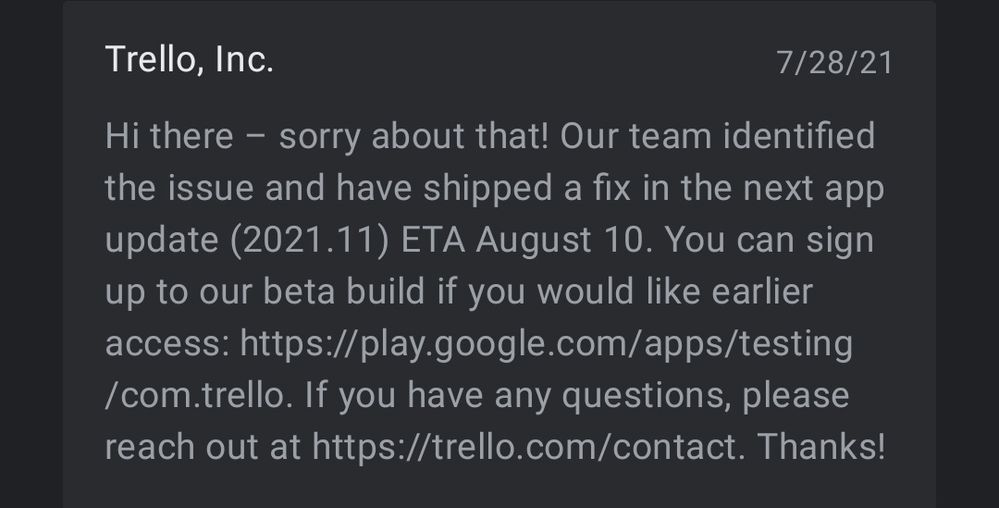Select the version number (2021.11) text

(x=309, y=241)
